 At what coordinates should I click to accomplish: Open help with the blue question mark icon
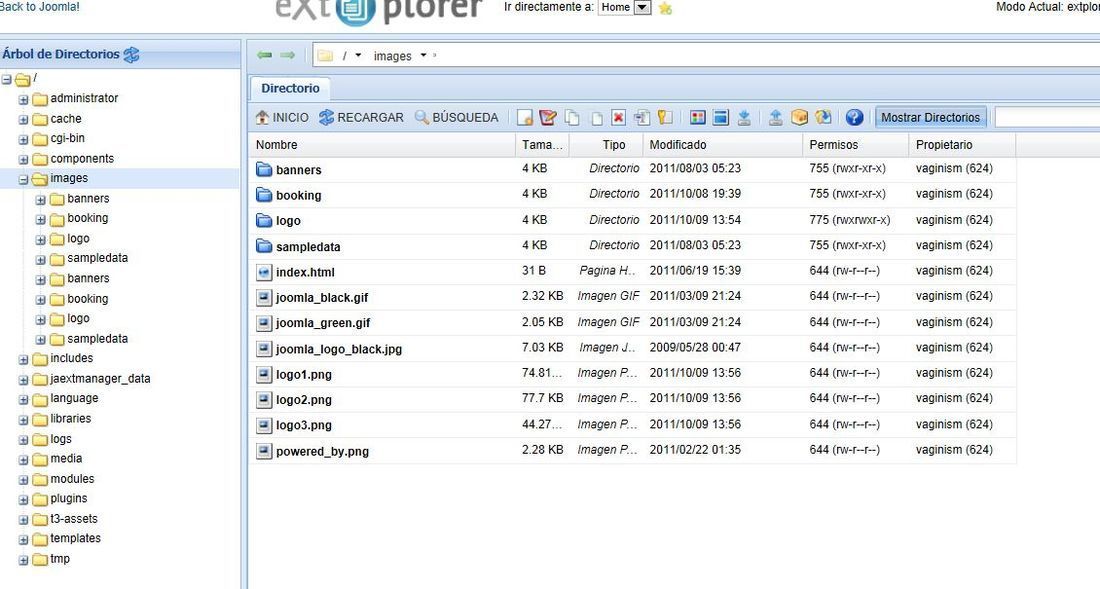click(x=854, y=117)
